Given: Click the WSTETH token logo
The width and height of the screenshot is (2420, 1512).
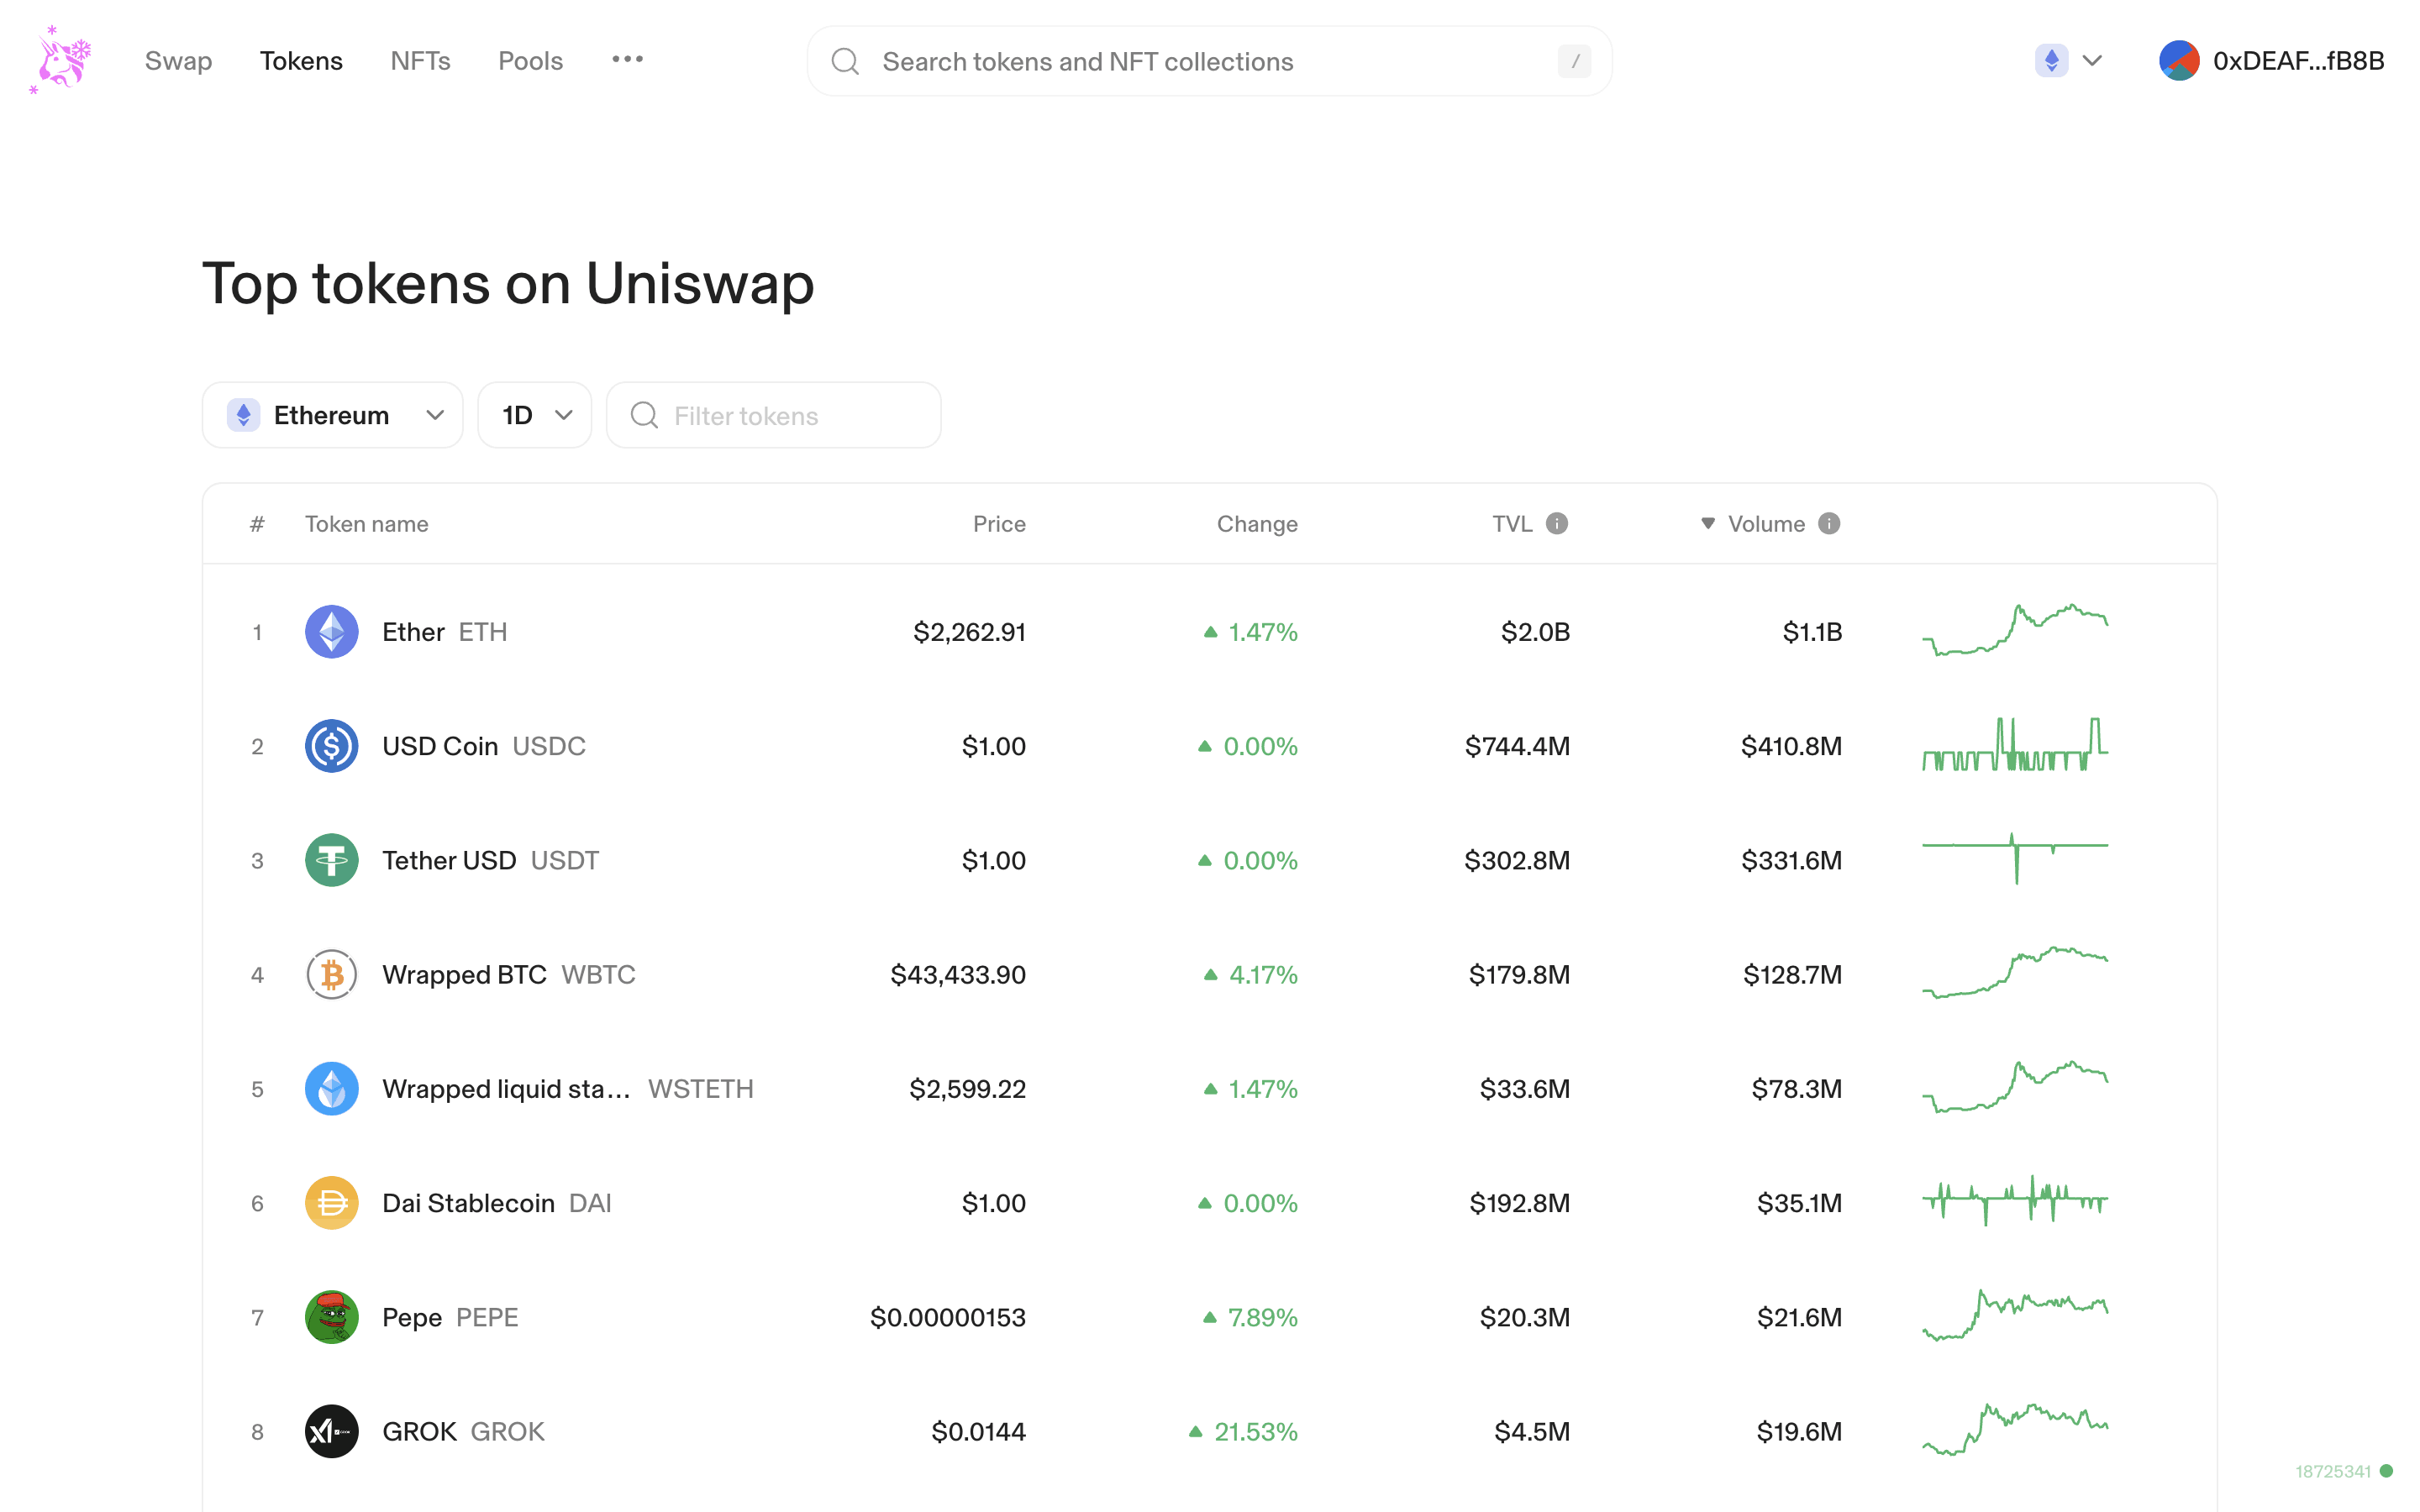Looking at the screenshot, I should (x=332, y=1089).
